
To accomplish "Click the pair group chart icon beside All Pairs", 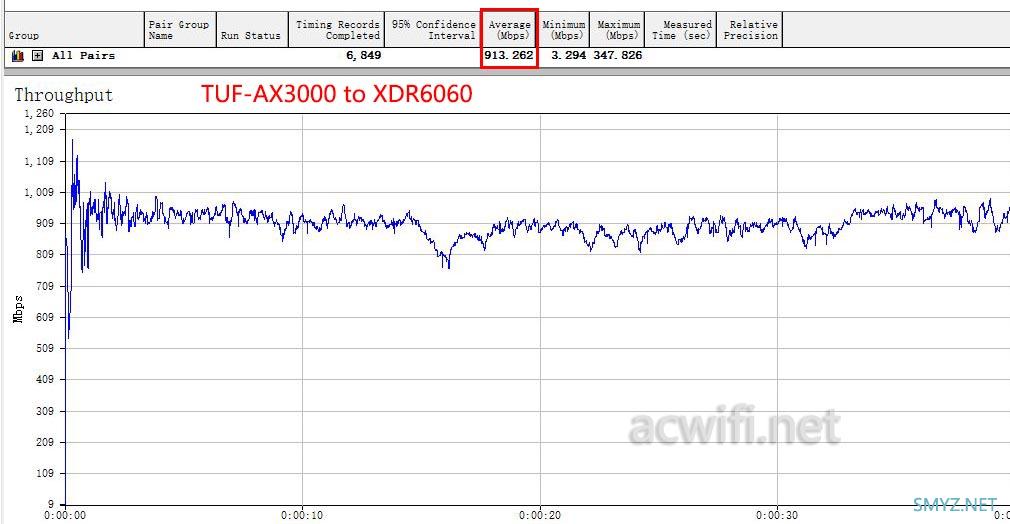I will (x=18, y=56).
